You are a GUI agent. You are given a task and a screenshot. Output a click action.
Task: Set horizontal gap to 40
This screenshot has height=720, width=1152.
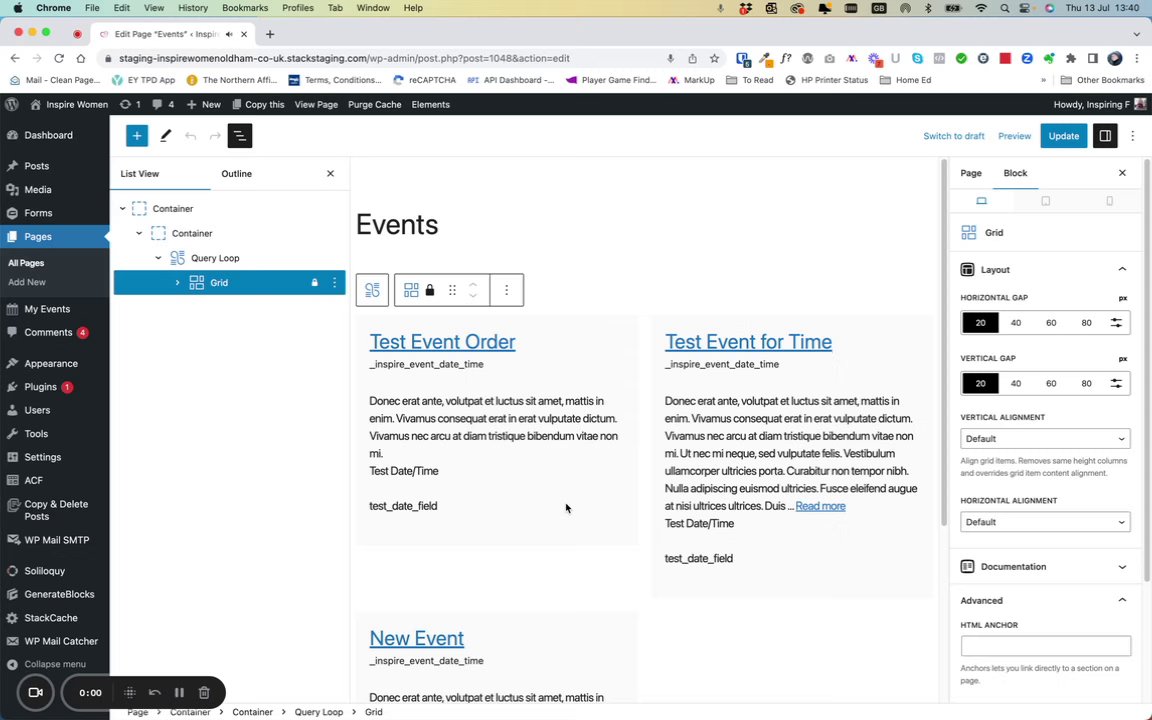1015,323
